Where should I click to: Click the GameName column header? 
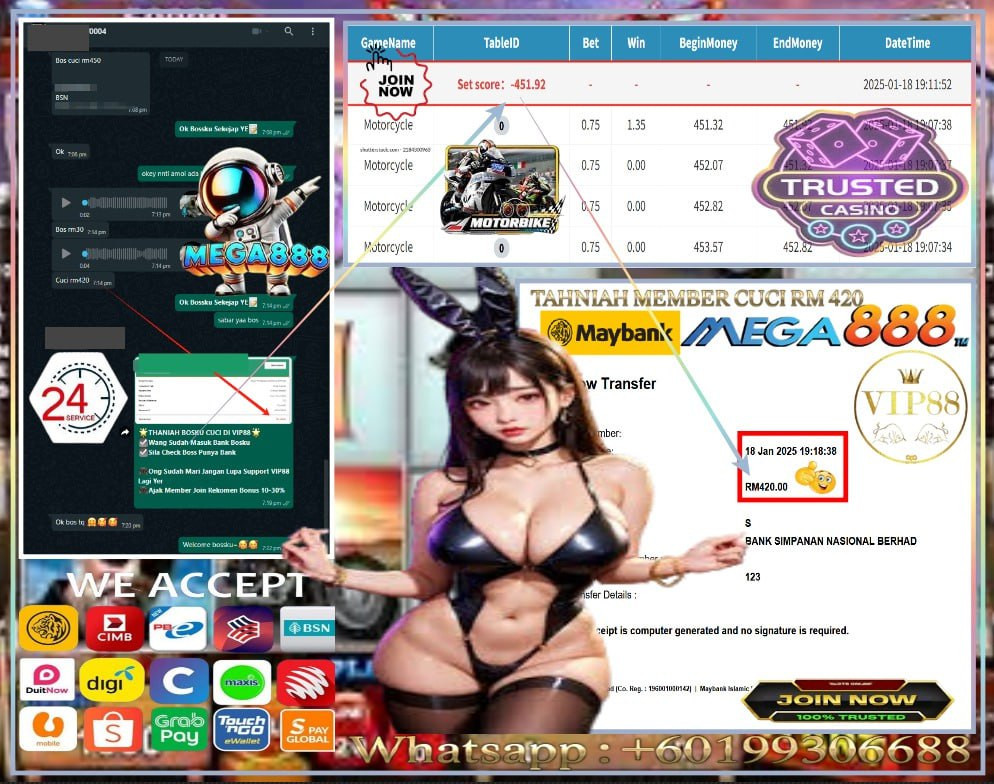(x=389, y=43)
